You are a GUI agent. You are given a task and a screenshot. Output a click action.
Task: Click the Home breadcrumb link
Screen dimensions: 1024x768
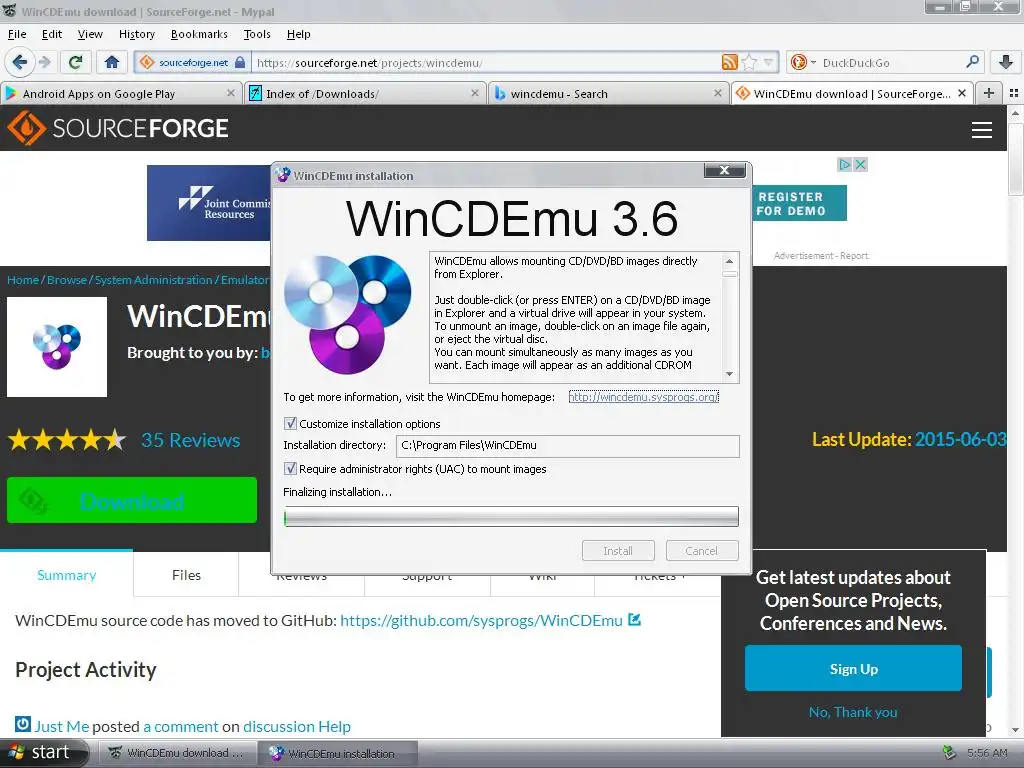click(23, 280)
